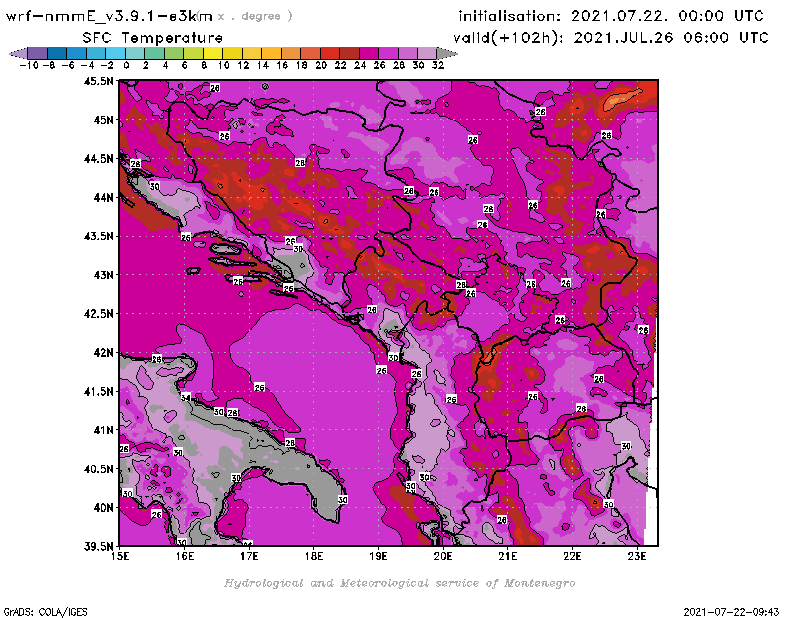
Task: Click the dark red legend swatch between 22 and 24
Action: pyautogui.click(x=349, y=53)
